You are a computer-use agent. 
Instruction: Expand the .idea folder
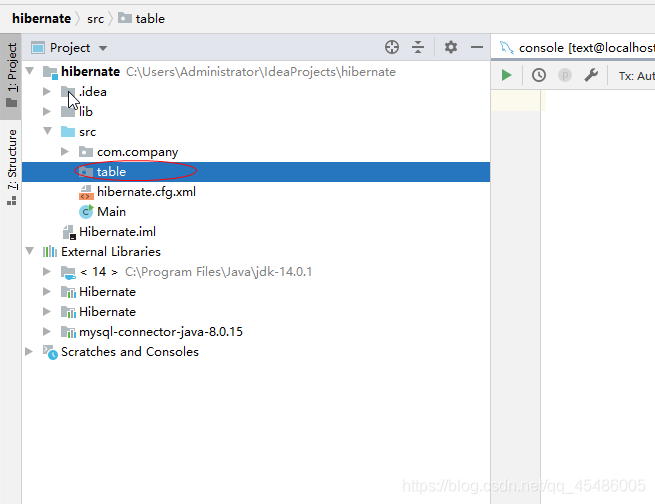[47, 91]
